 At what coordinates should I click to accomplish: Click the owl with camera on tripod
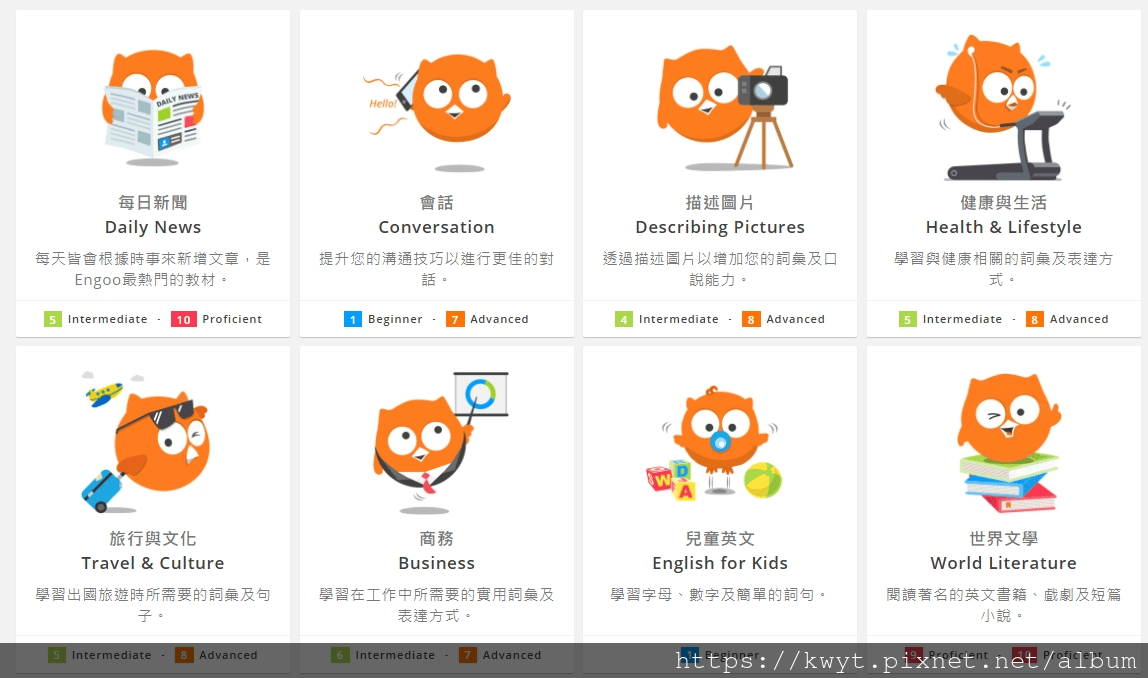coord(725,106)
